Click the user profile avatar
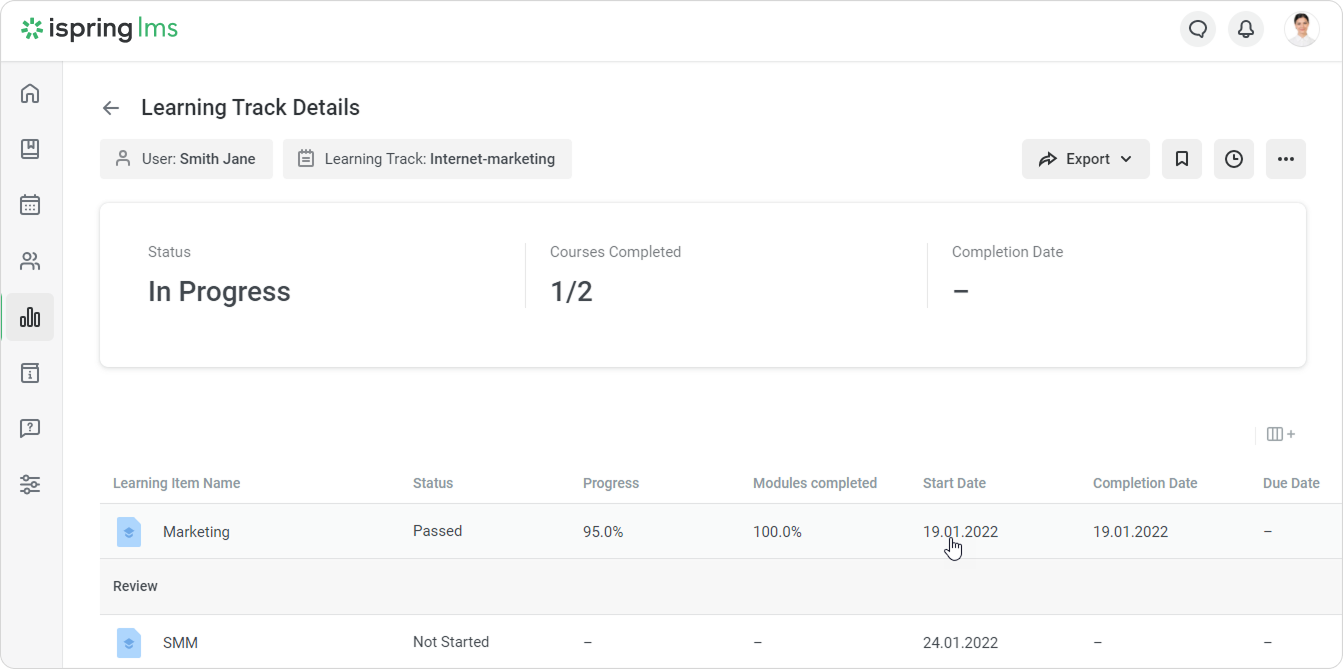This screenshot has height=669, width=1343. point(1301,29)
